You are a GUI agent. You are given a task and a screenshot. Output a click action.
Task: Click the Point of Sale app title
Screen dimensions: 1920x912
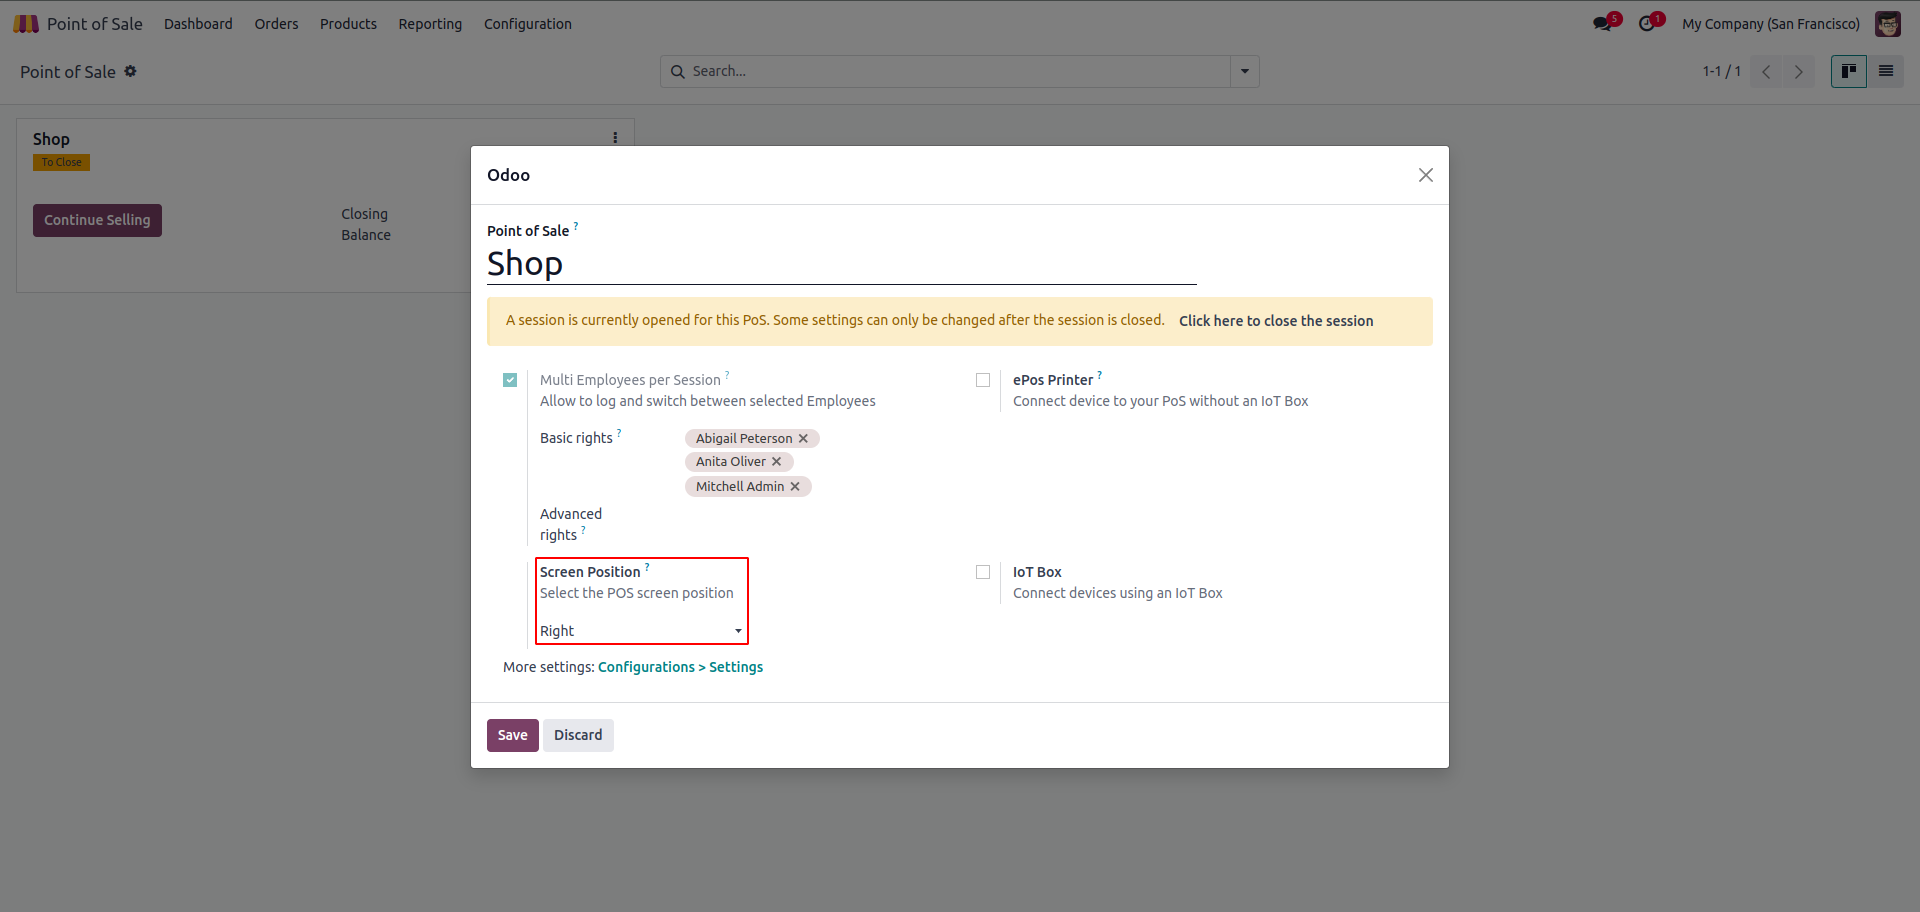tap(95, 24)
